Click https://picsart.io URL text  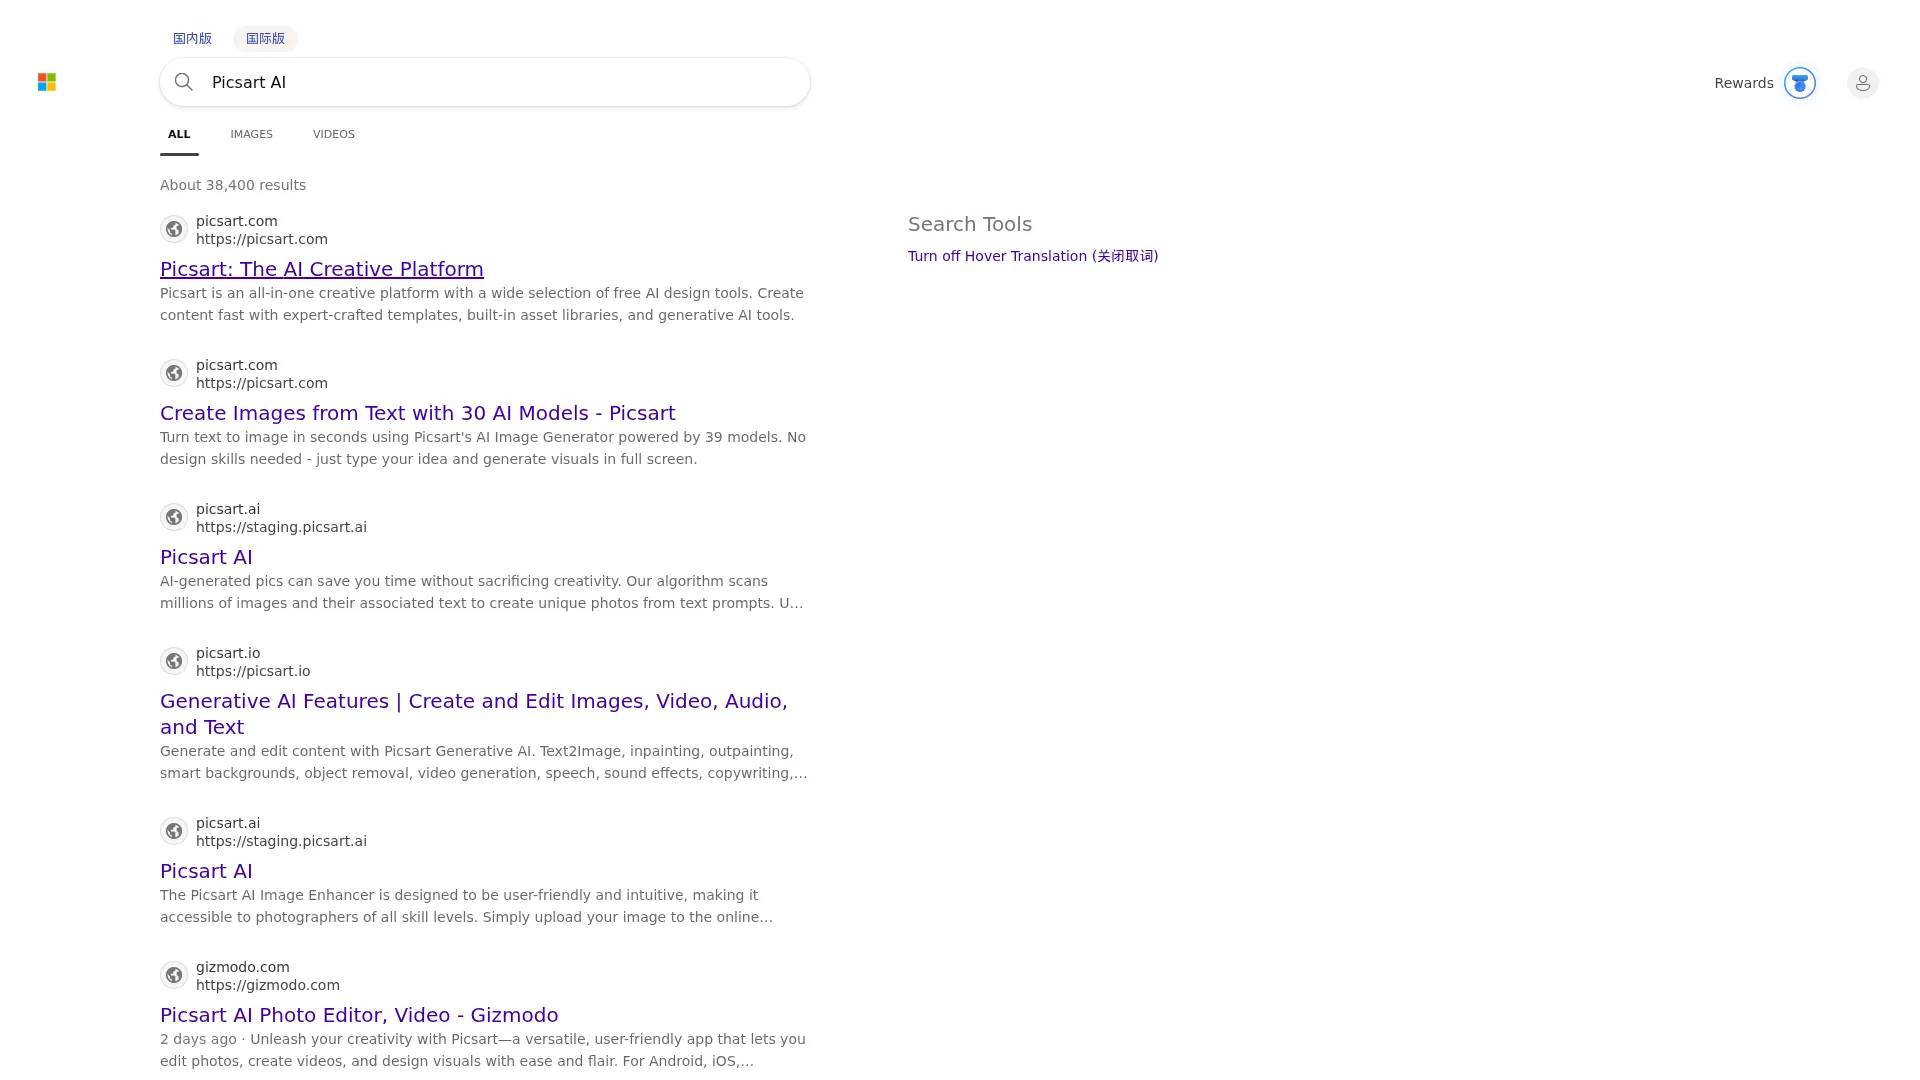pos(253,671)
